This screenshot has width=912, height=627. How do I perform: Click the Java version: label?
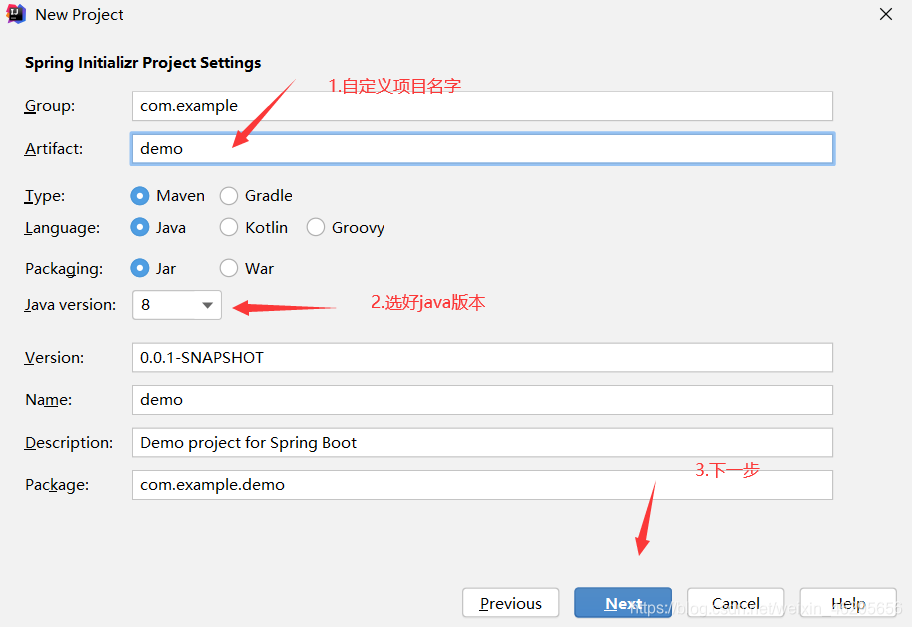pyautogui.click(x=70, y=305)
